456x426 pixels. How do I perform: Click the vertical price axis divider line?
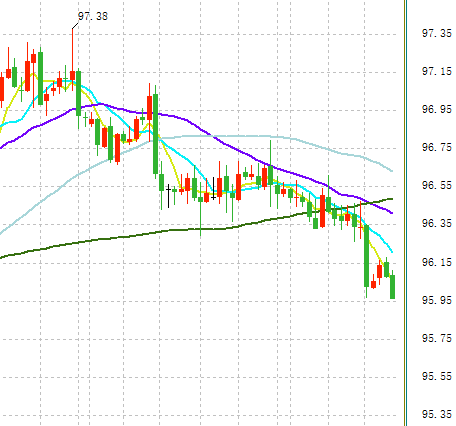pyautogui.click(x=405, y=213)
